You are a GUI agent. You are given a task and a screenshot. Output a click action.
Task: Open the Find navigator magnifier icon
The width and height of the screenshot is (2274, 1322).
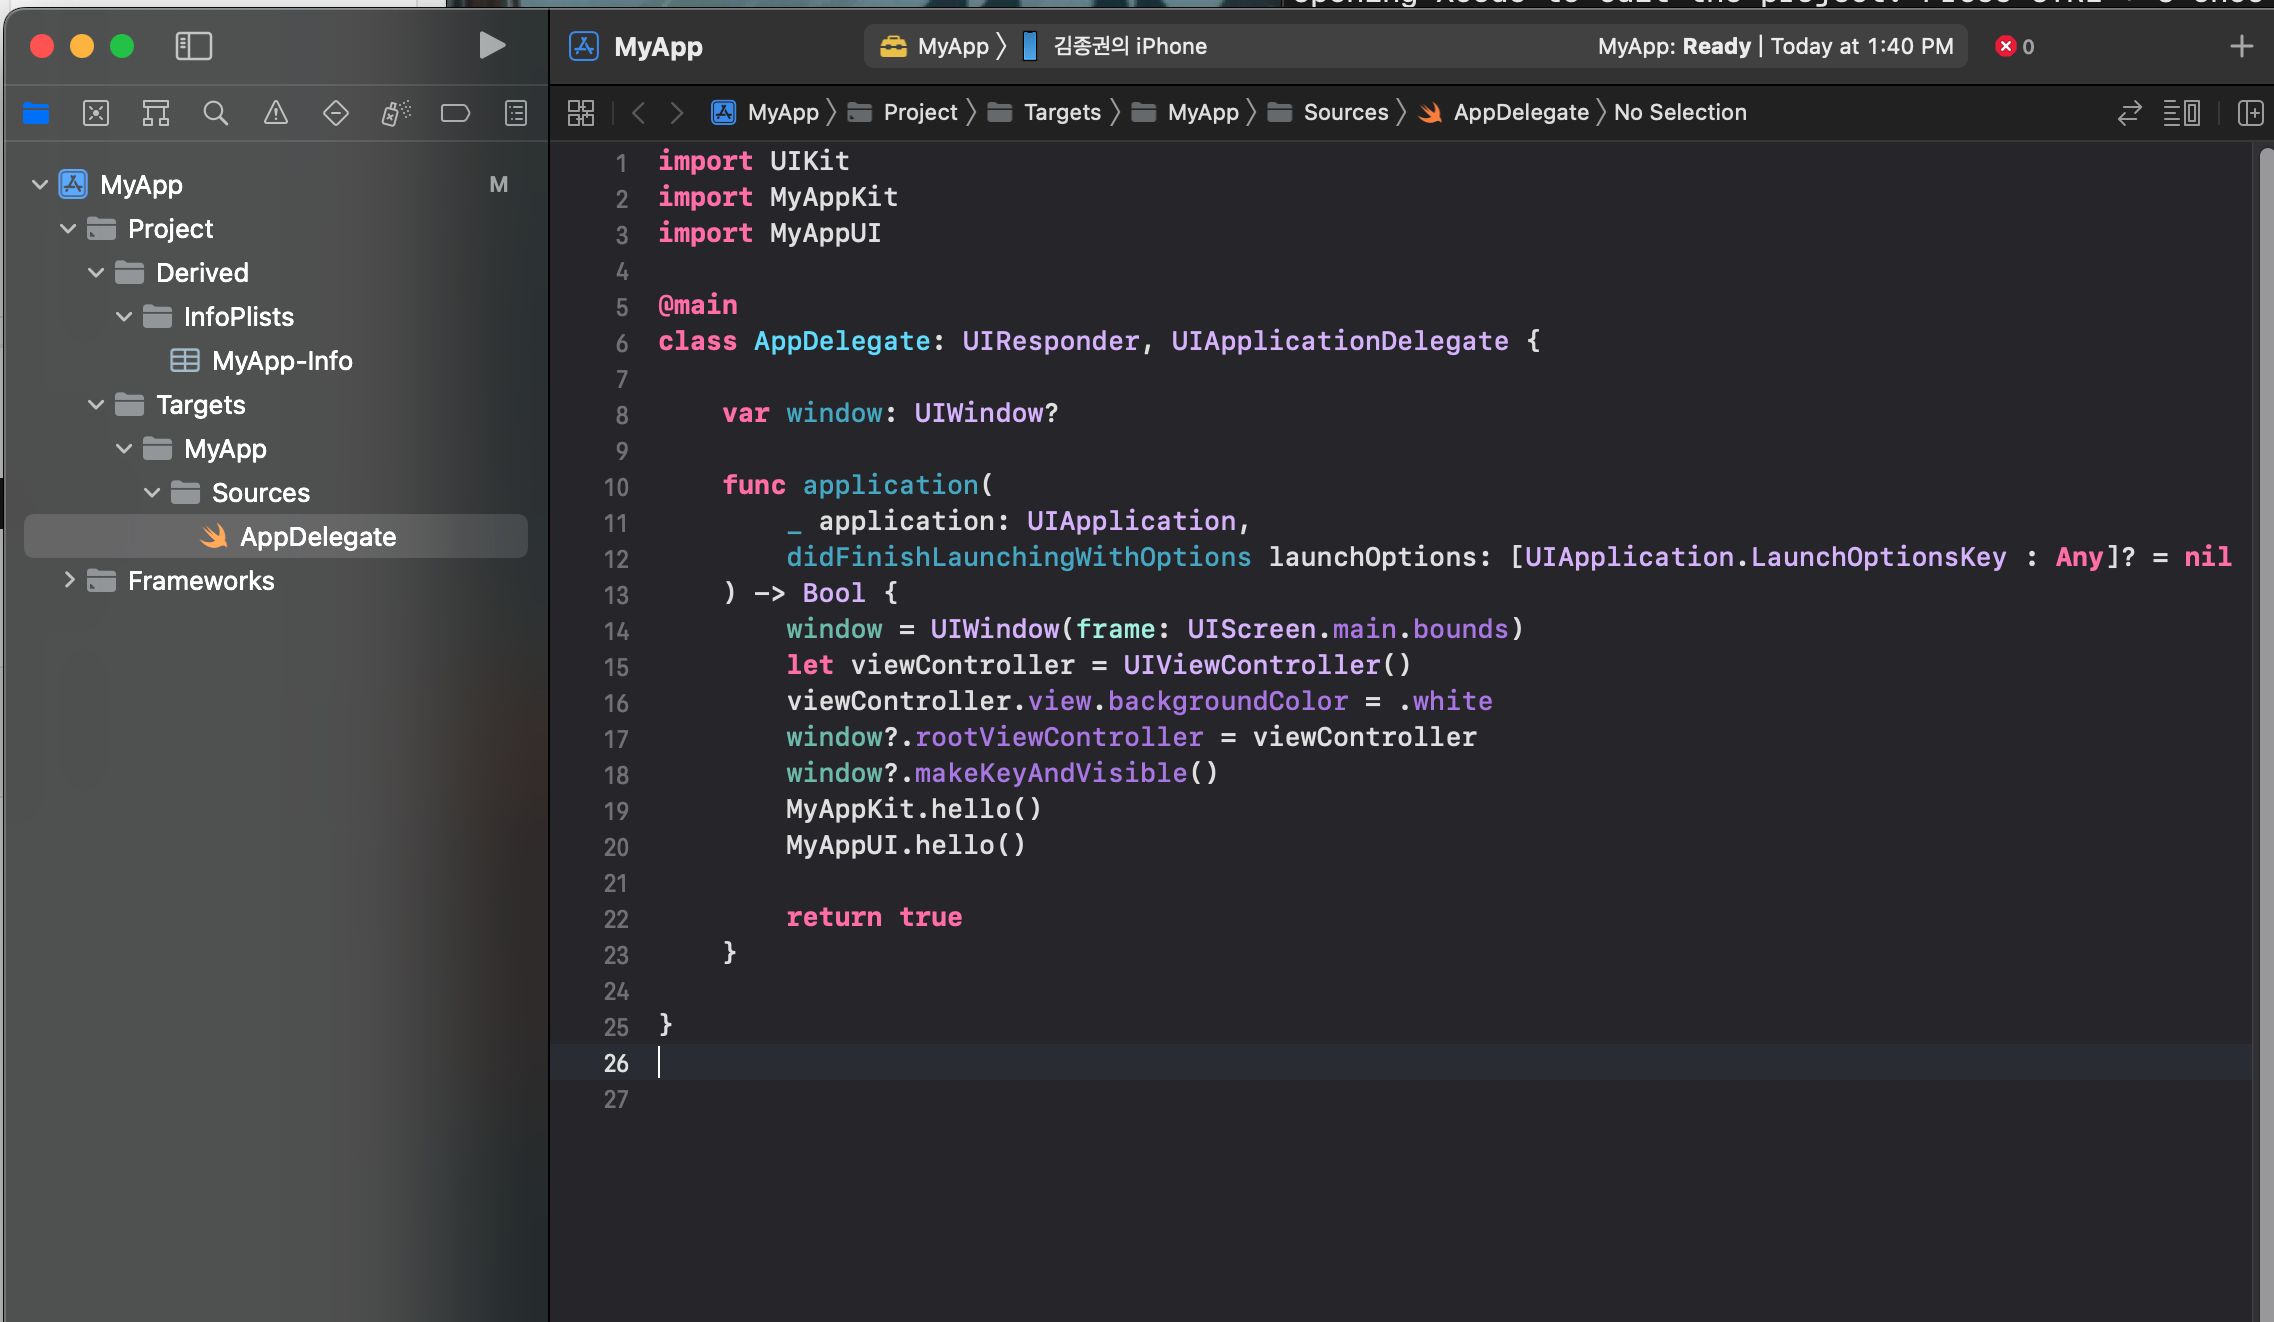point(216,113)
